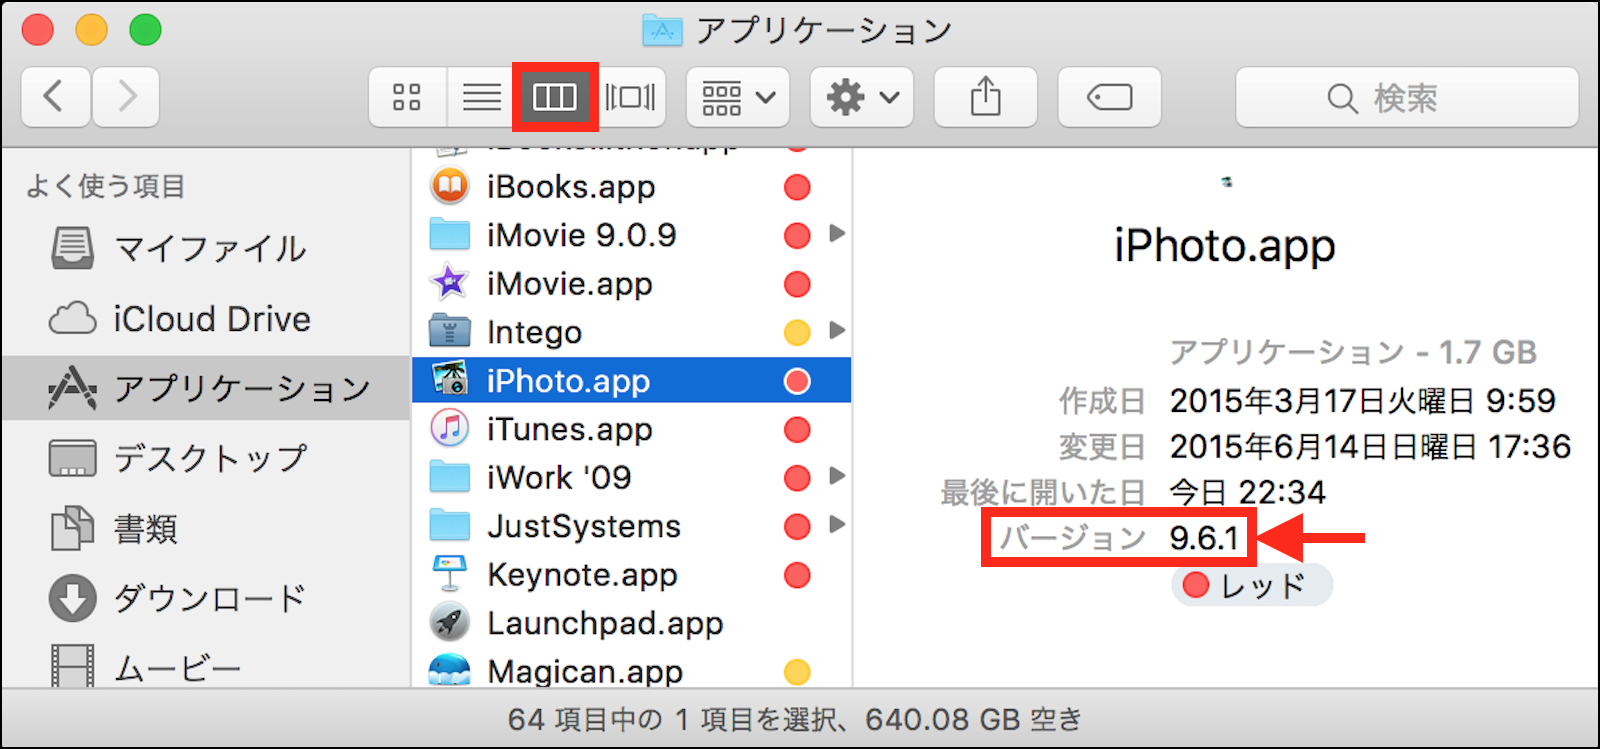1600x749 pixels.
Task: Select the JustSystems folder name
Action: pyautogui.click(x=584, y=526)
